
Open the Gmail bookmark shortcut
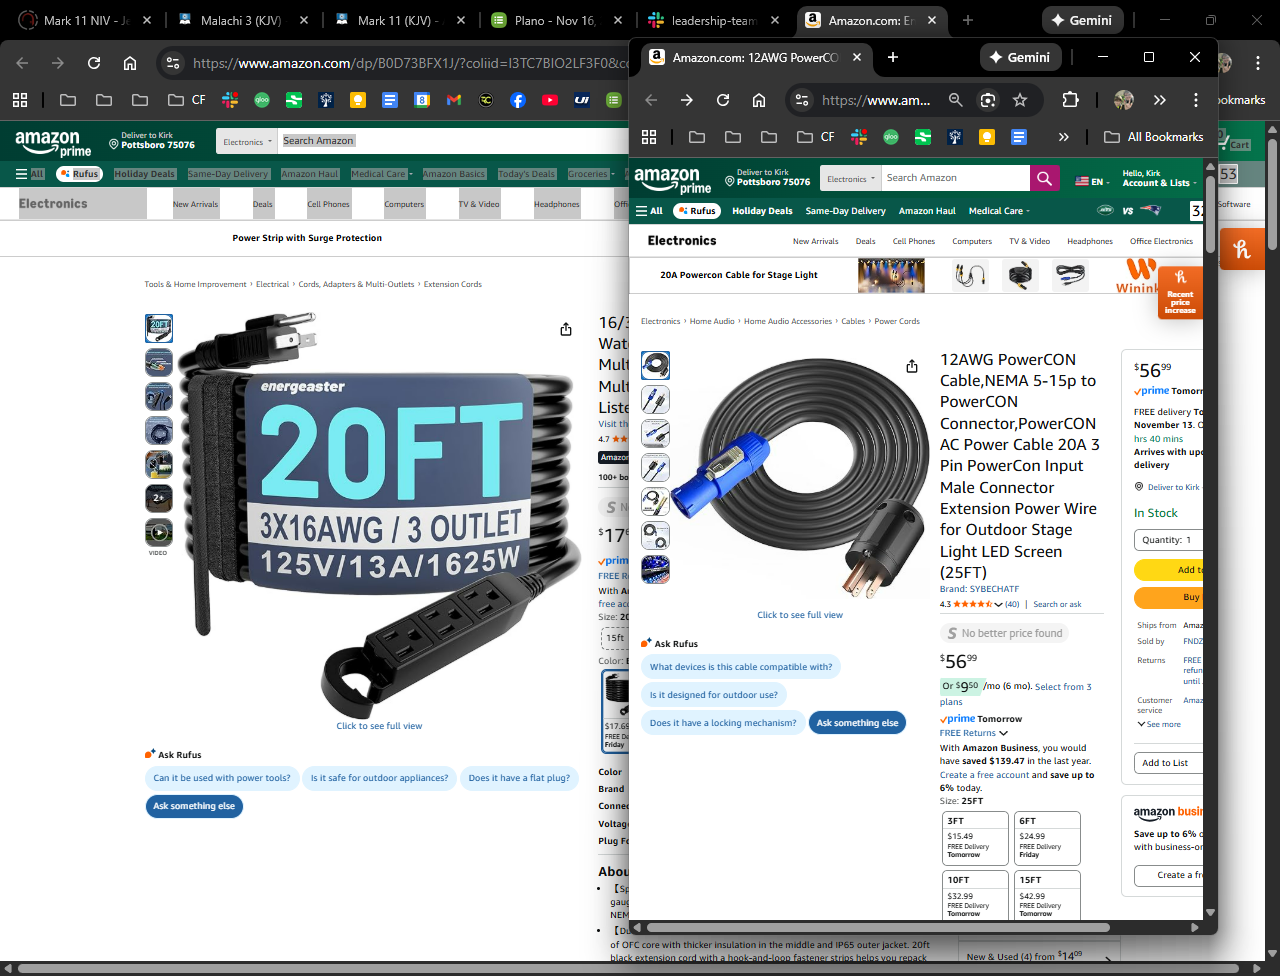(x=454, y=100)
